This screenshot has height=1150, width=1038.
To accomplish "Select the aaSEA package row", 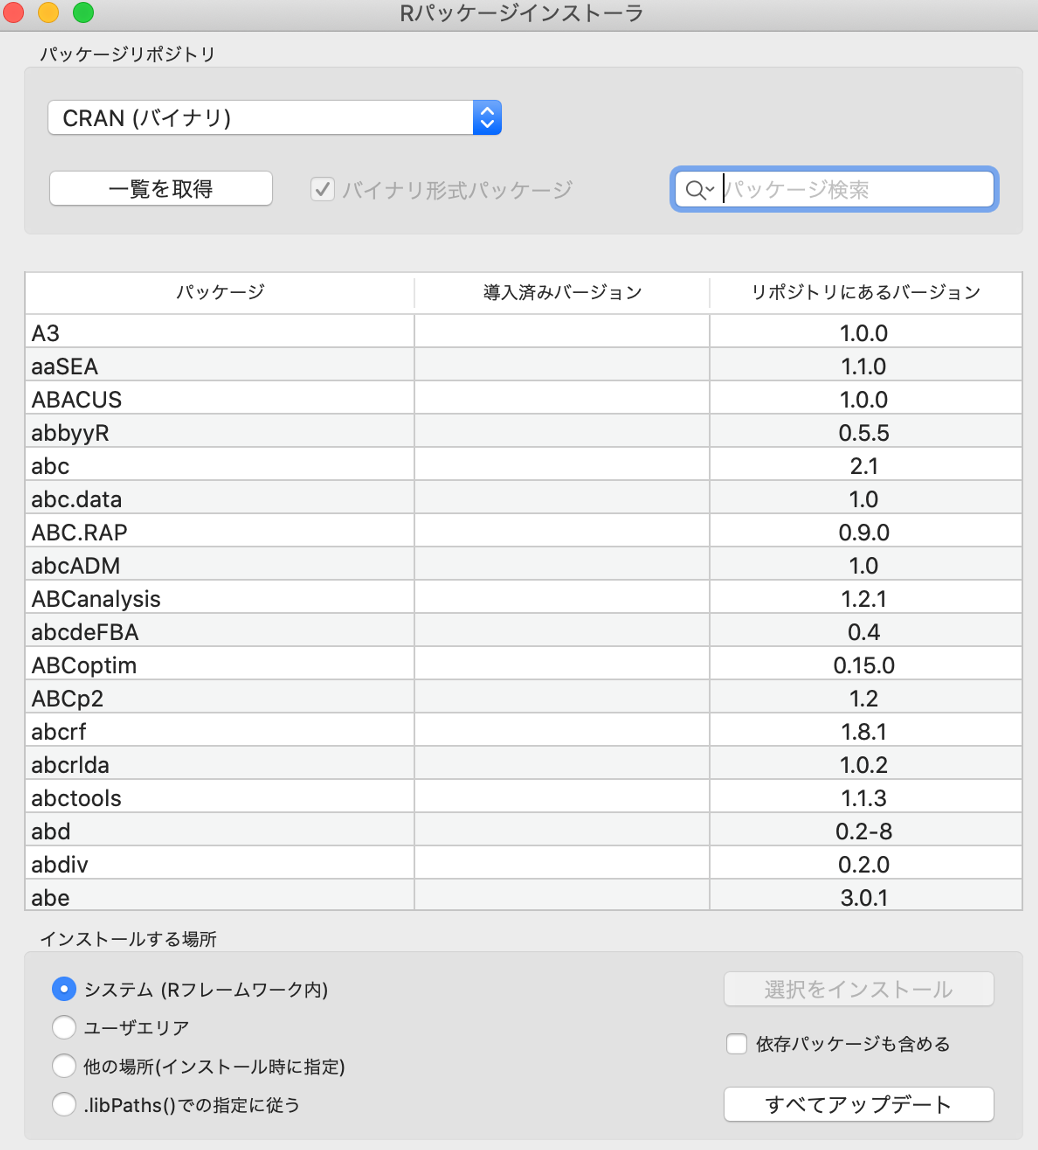I will pos(524,366).
